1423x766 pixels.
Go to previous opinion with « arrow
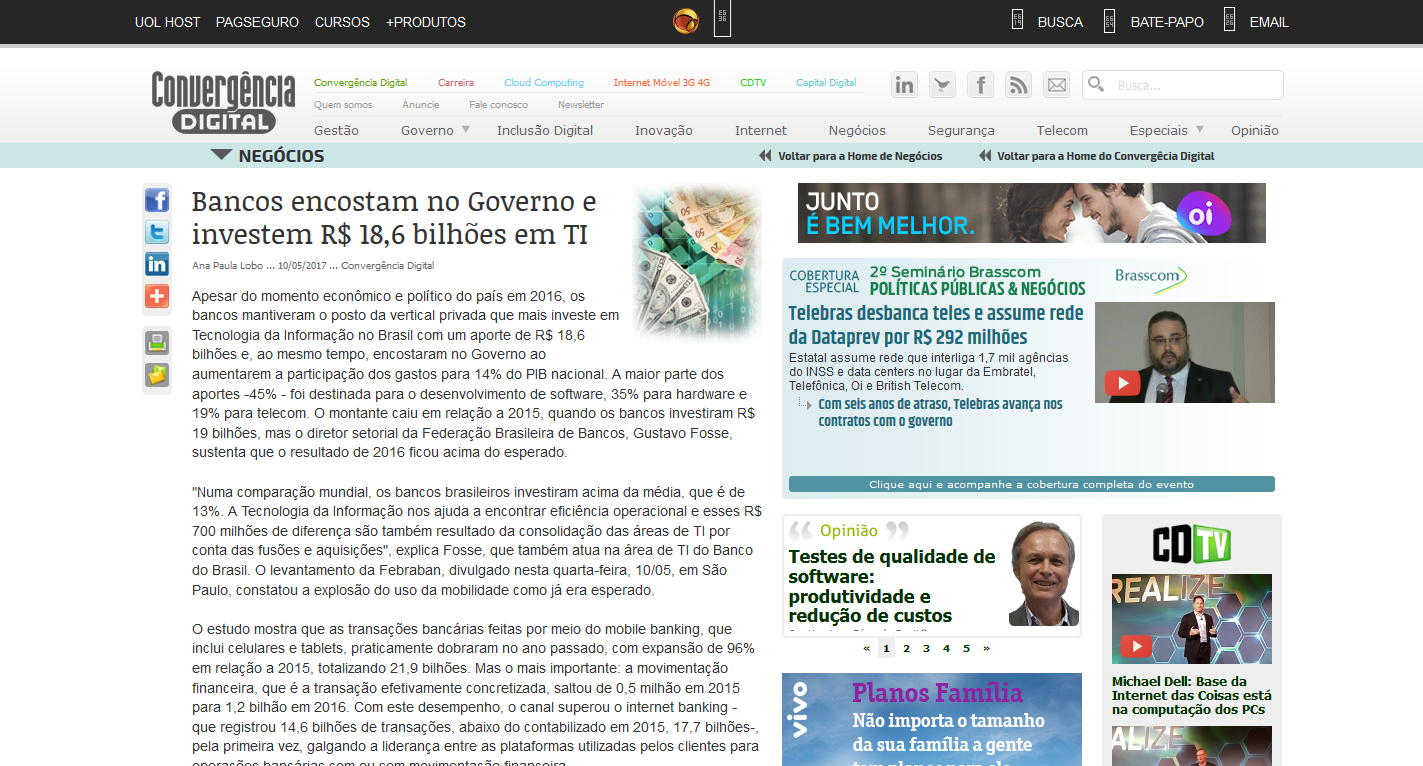pos(866,648)
